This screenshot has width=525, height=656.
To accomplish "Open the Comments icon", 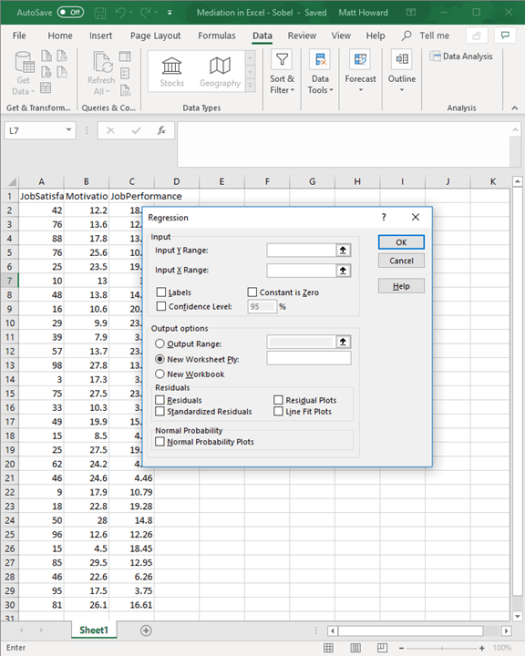I will coord(505,36).
